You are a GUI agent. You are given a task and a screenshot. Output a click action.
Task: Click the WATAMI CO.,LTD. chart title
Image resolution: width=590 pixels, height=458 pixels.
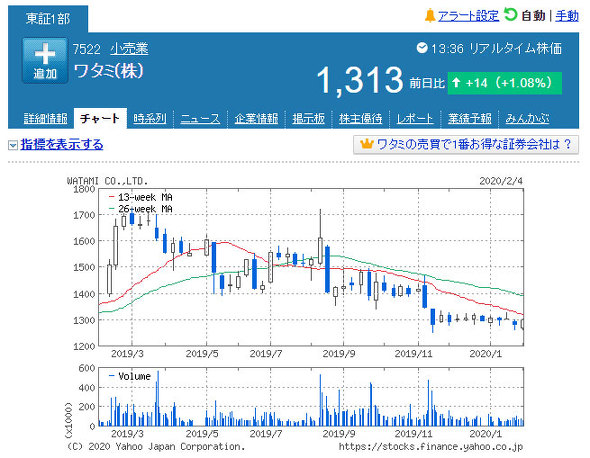coord(107,181)
